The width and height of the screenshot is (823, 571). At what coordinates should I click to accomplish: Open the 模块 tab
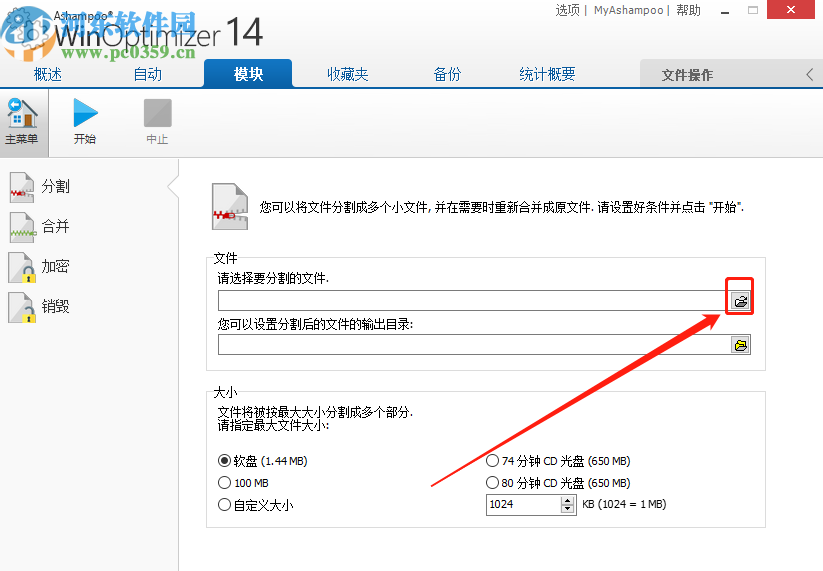coord(248,73)
